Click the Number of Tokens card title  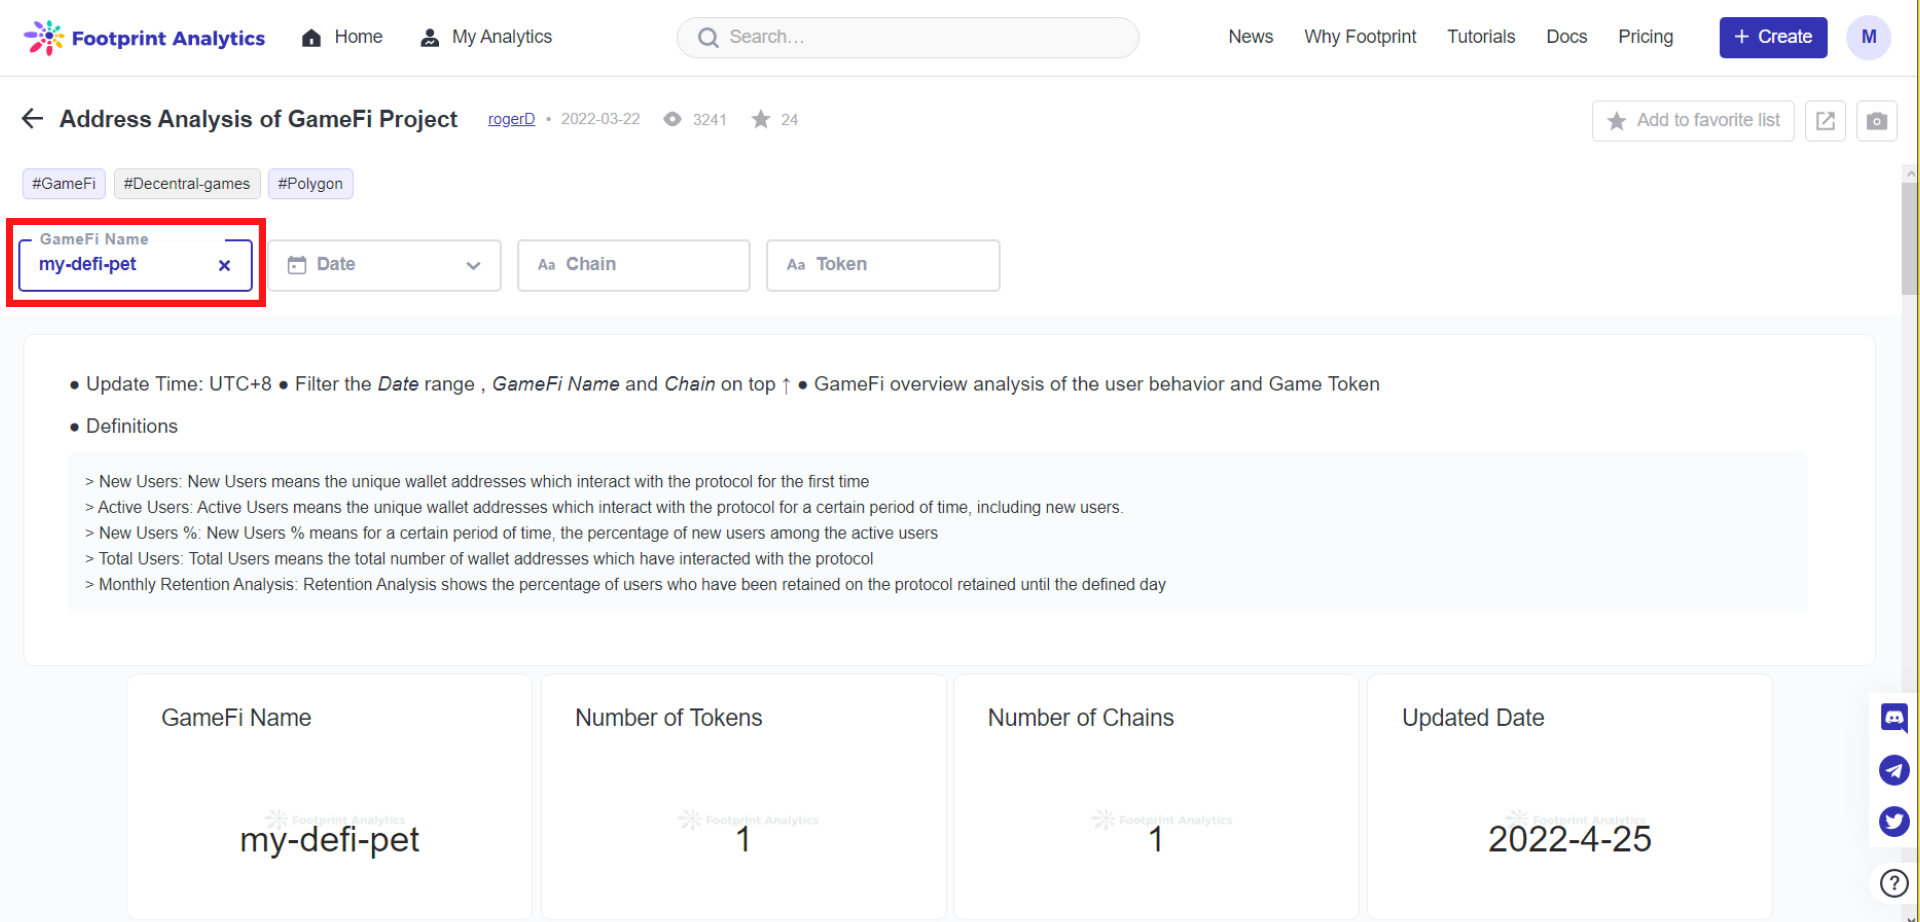click(668, 718)
